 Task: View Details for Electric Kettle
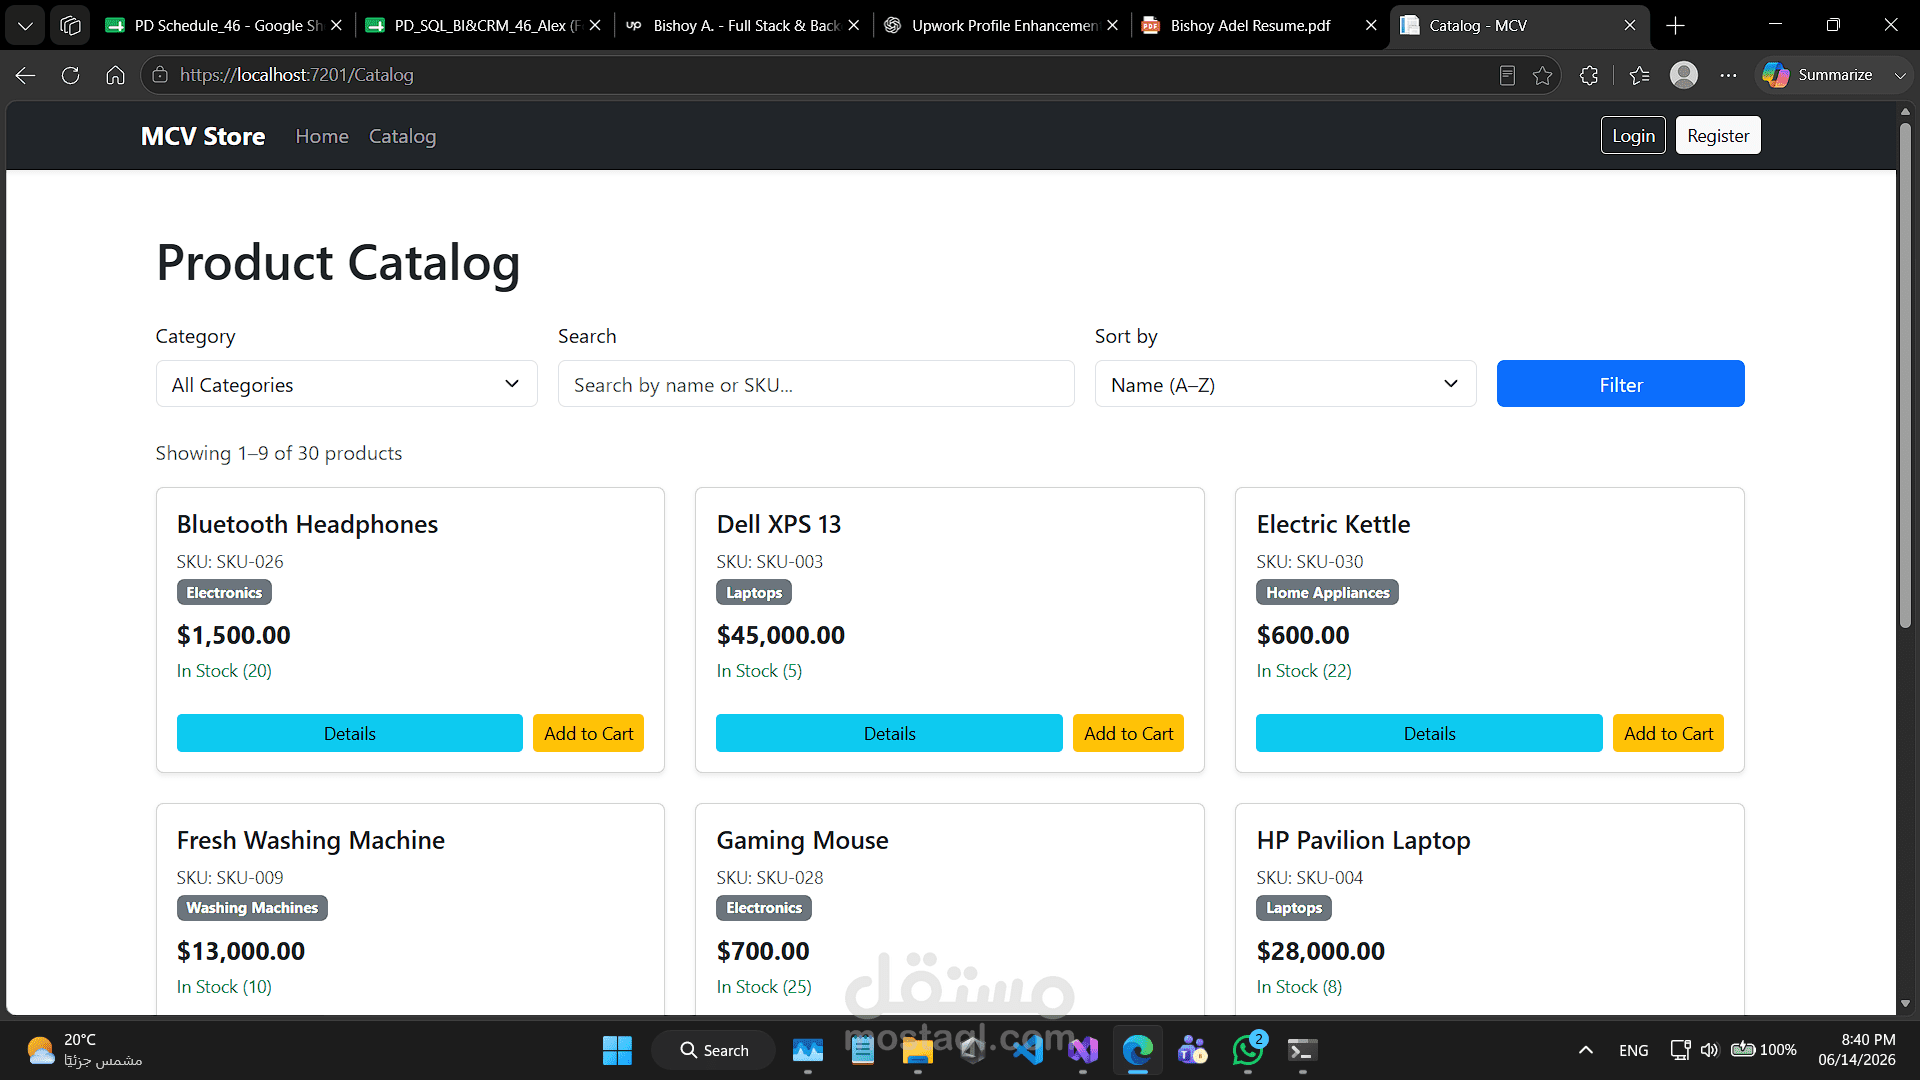1429,733
